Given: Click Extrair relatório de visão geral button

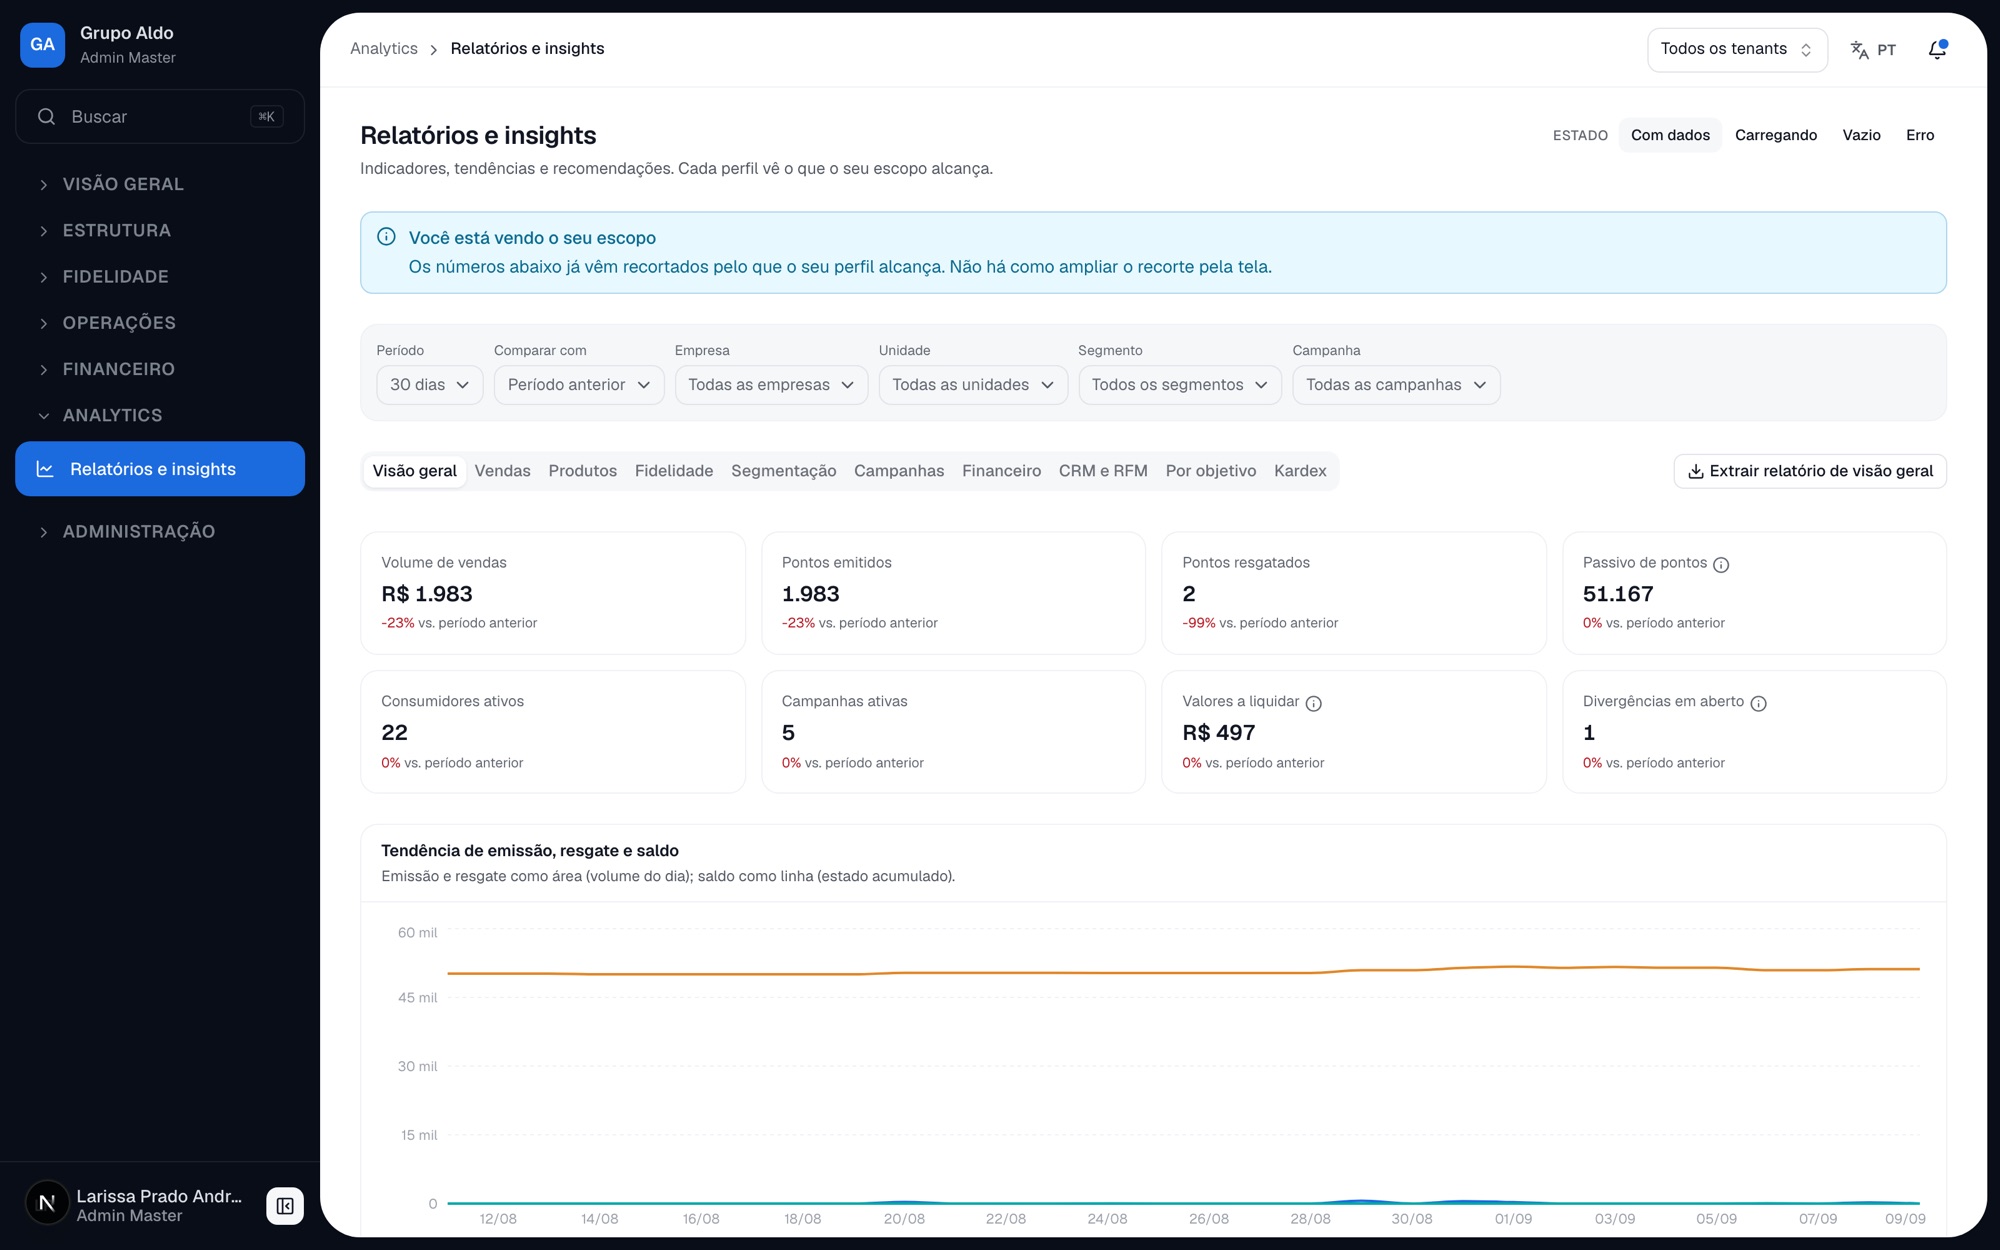Looking at the screenshot, I should 1810,471.
